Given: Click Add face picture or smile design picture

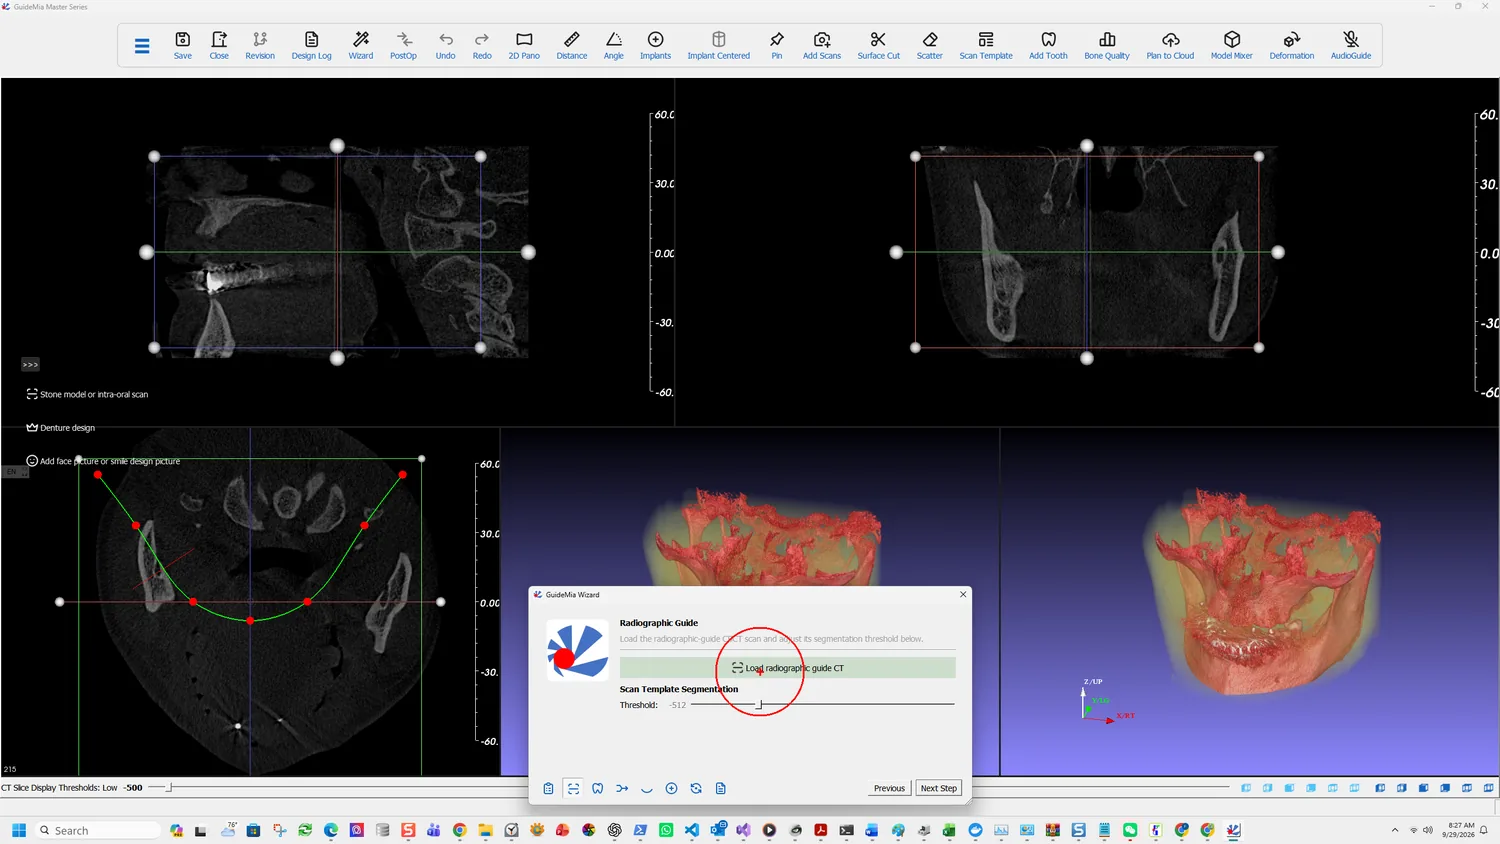Looking at the screenshot, I should coord(103,461).
